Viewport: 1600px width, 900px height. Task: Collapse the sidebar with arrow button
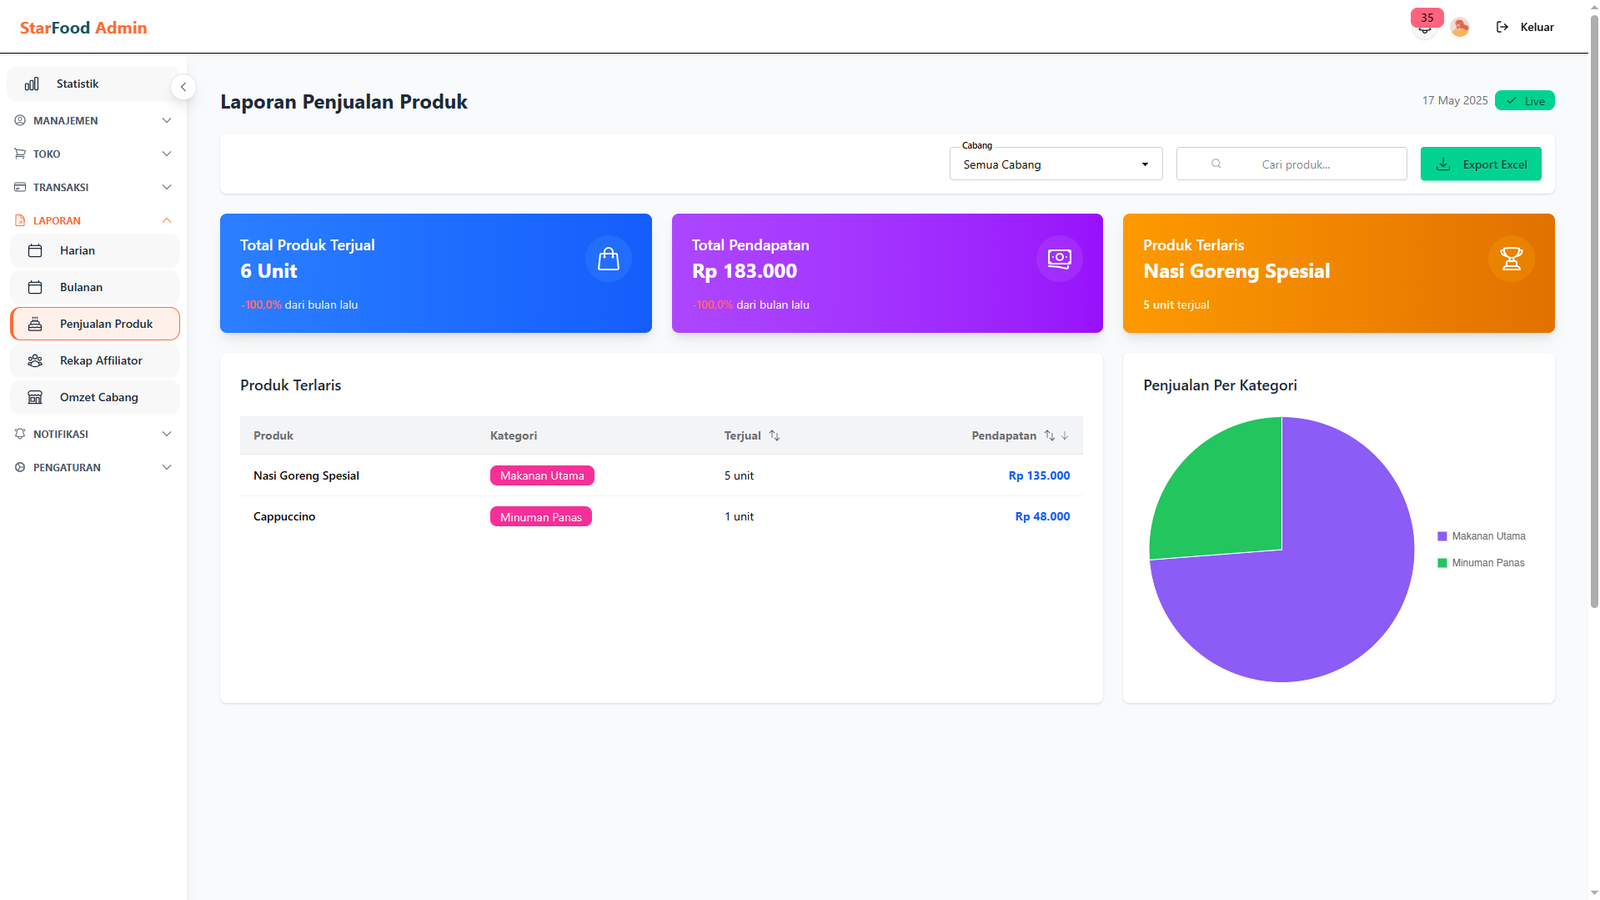point(183,87)
